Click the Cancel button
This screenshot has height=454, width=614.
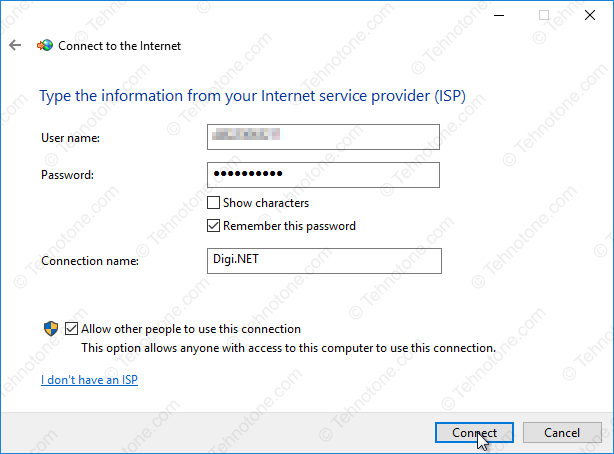pyautogui.click(x=562, y=432)
